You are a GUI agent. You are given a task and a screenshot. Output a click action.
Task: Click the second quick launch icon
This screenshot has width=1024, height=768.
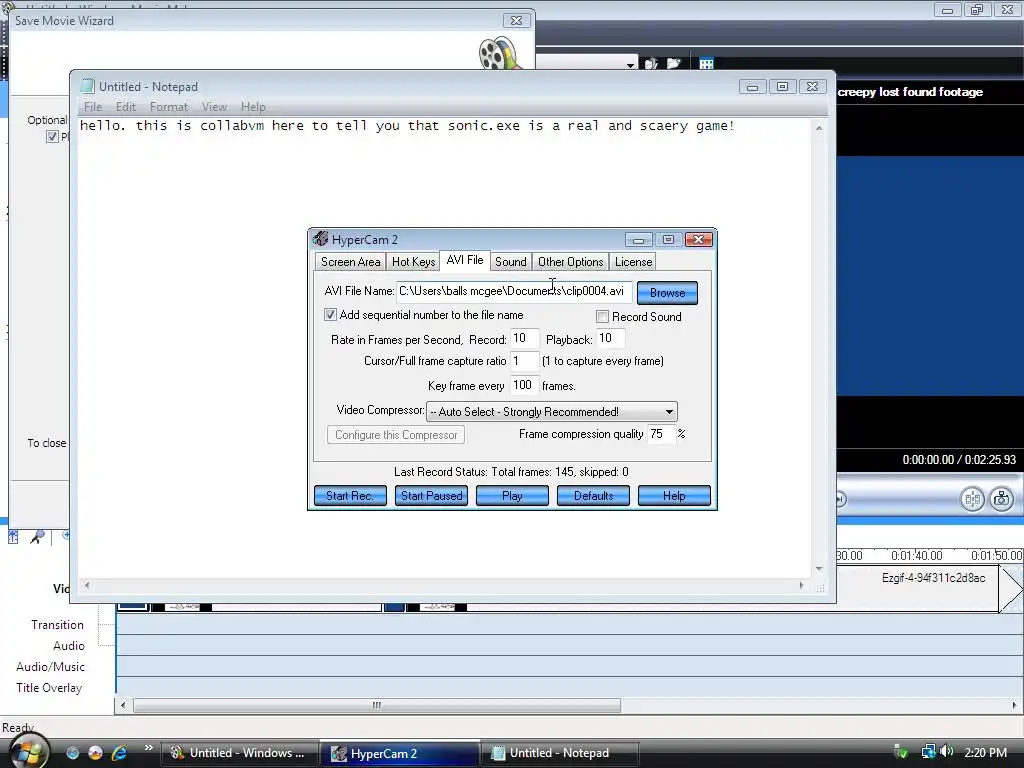(x=95, y=753)
